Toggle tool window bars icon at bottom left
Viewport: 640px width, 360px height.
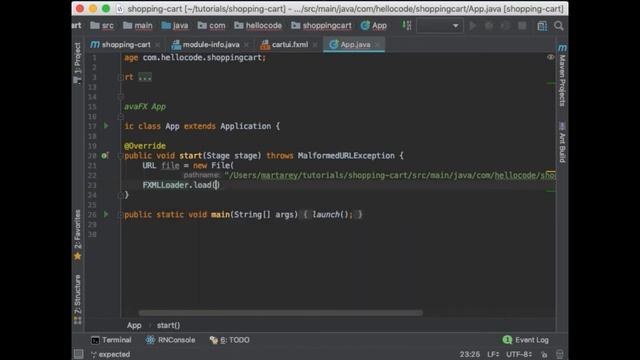point(78,354)
